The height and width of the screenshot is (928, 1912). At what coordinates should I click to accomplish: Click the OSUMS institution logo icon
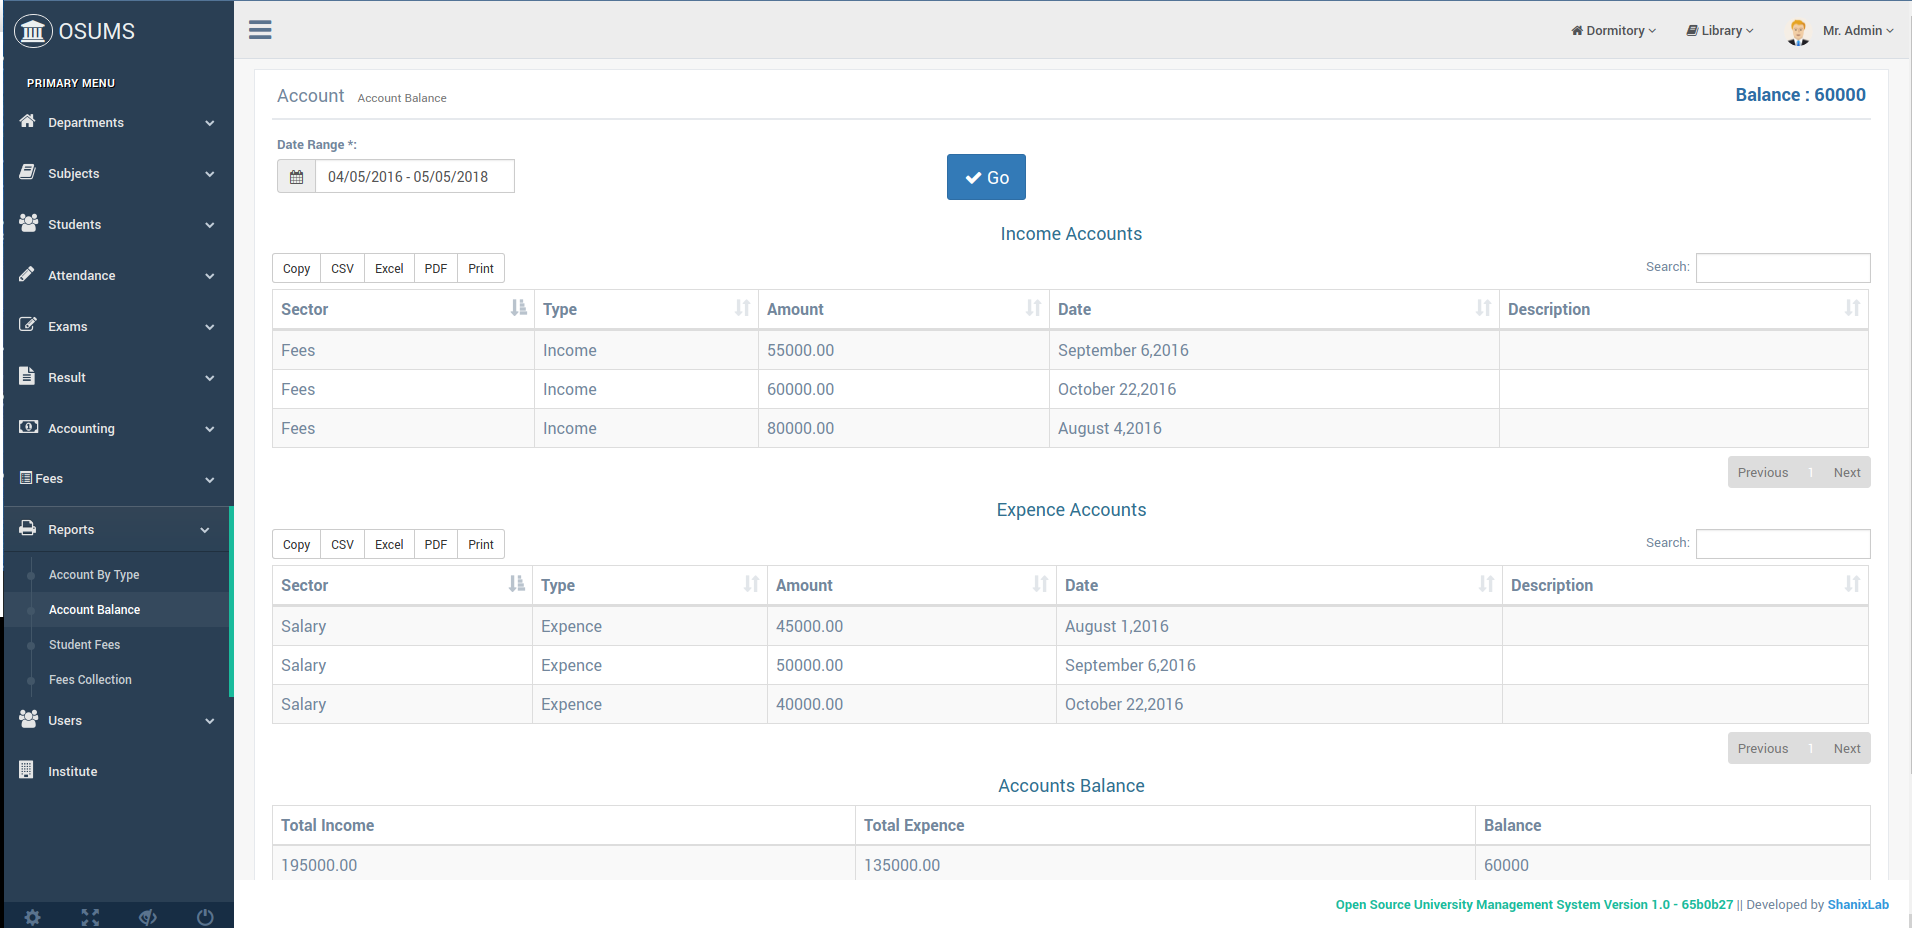pos(33,31)
